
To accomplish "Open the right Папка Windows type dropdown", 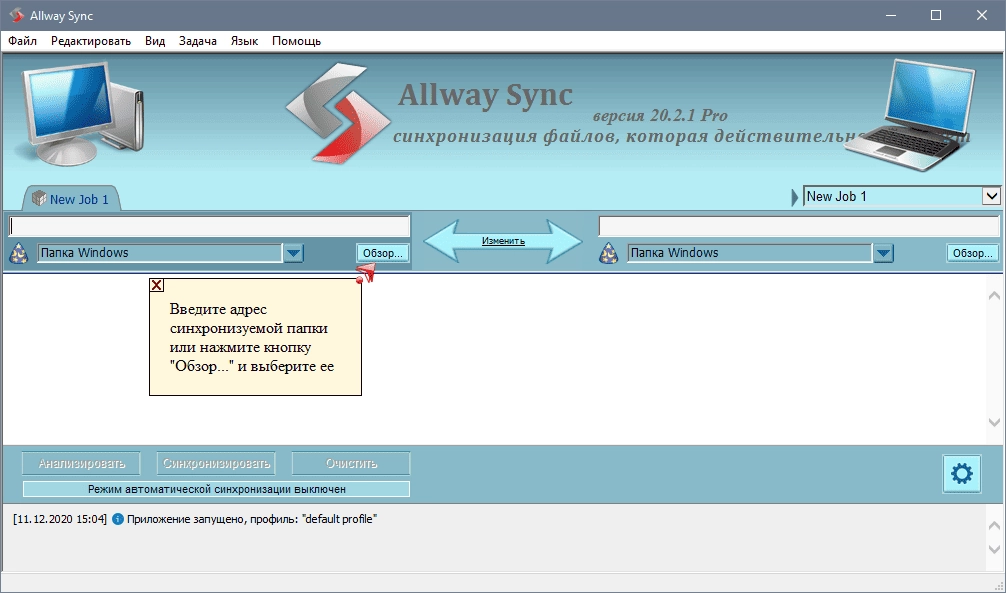I will click(x=883, y=253).
